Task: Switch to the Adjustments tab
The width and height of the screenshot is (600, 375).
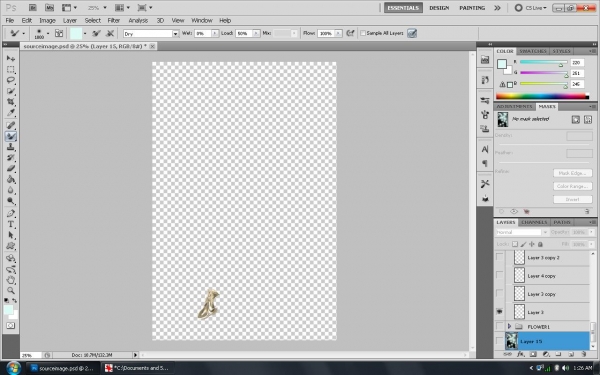Action: (515, 106)
